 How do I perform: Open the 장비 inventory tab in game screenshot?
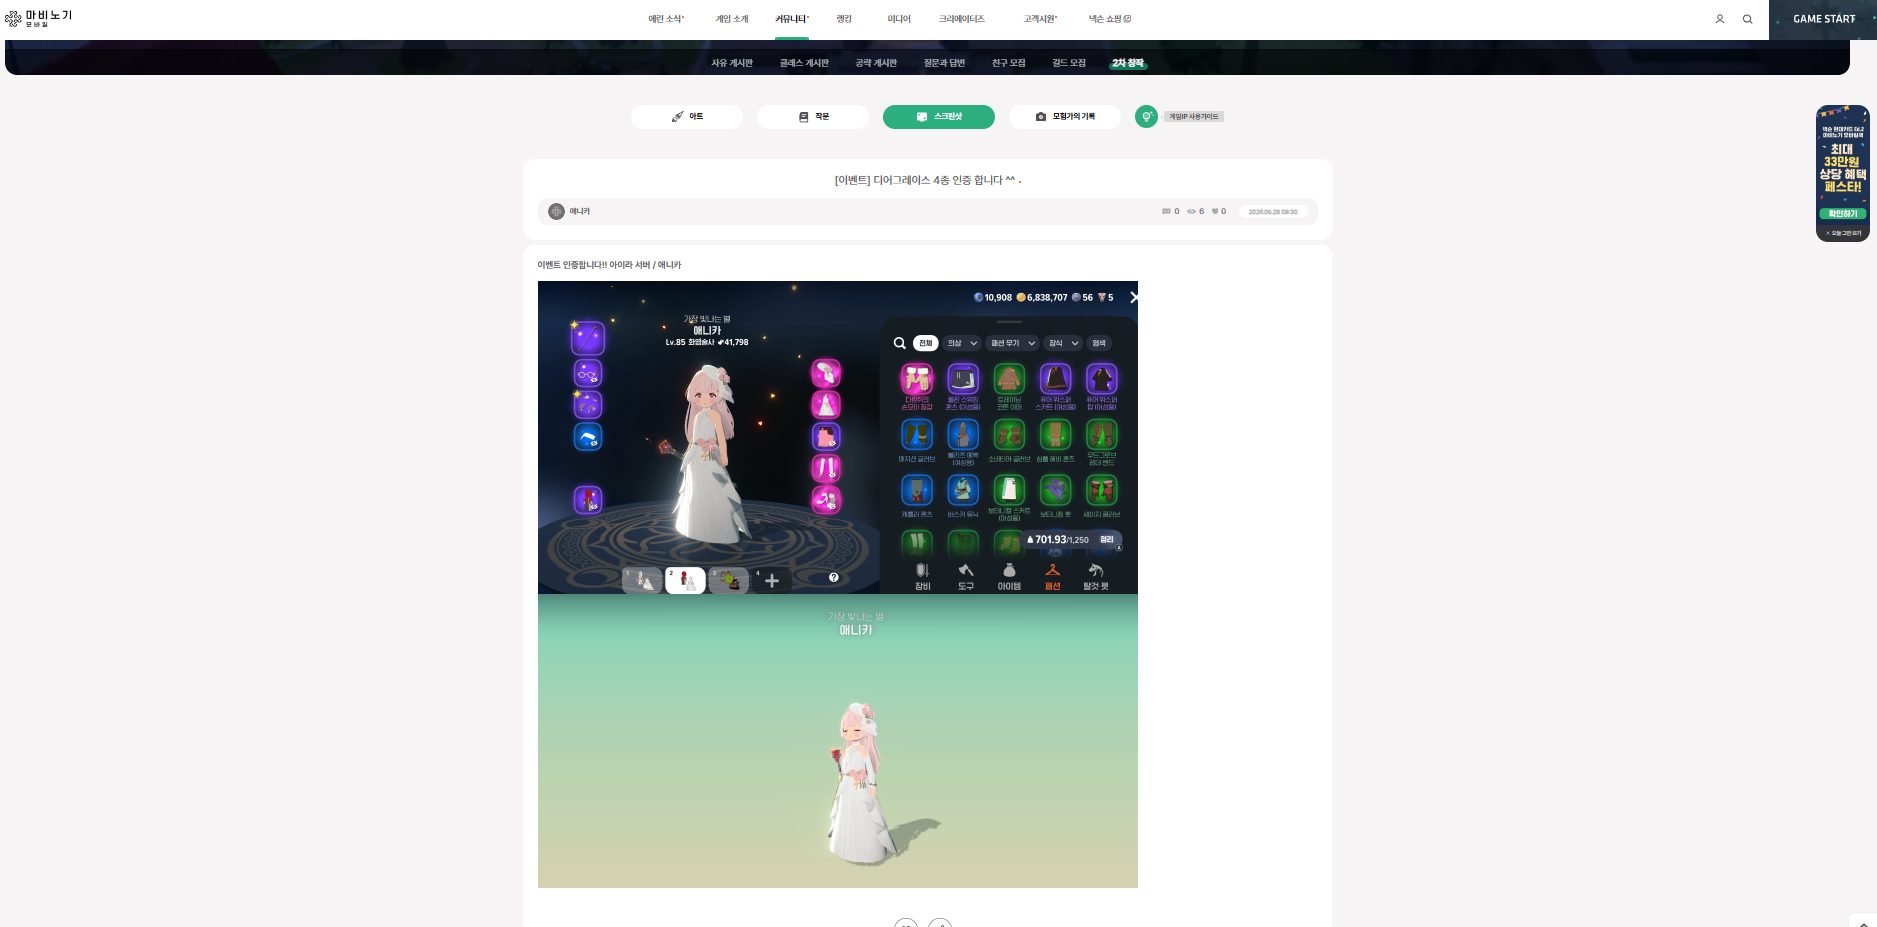pyautogui.click(x=922, y=577)
